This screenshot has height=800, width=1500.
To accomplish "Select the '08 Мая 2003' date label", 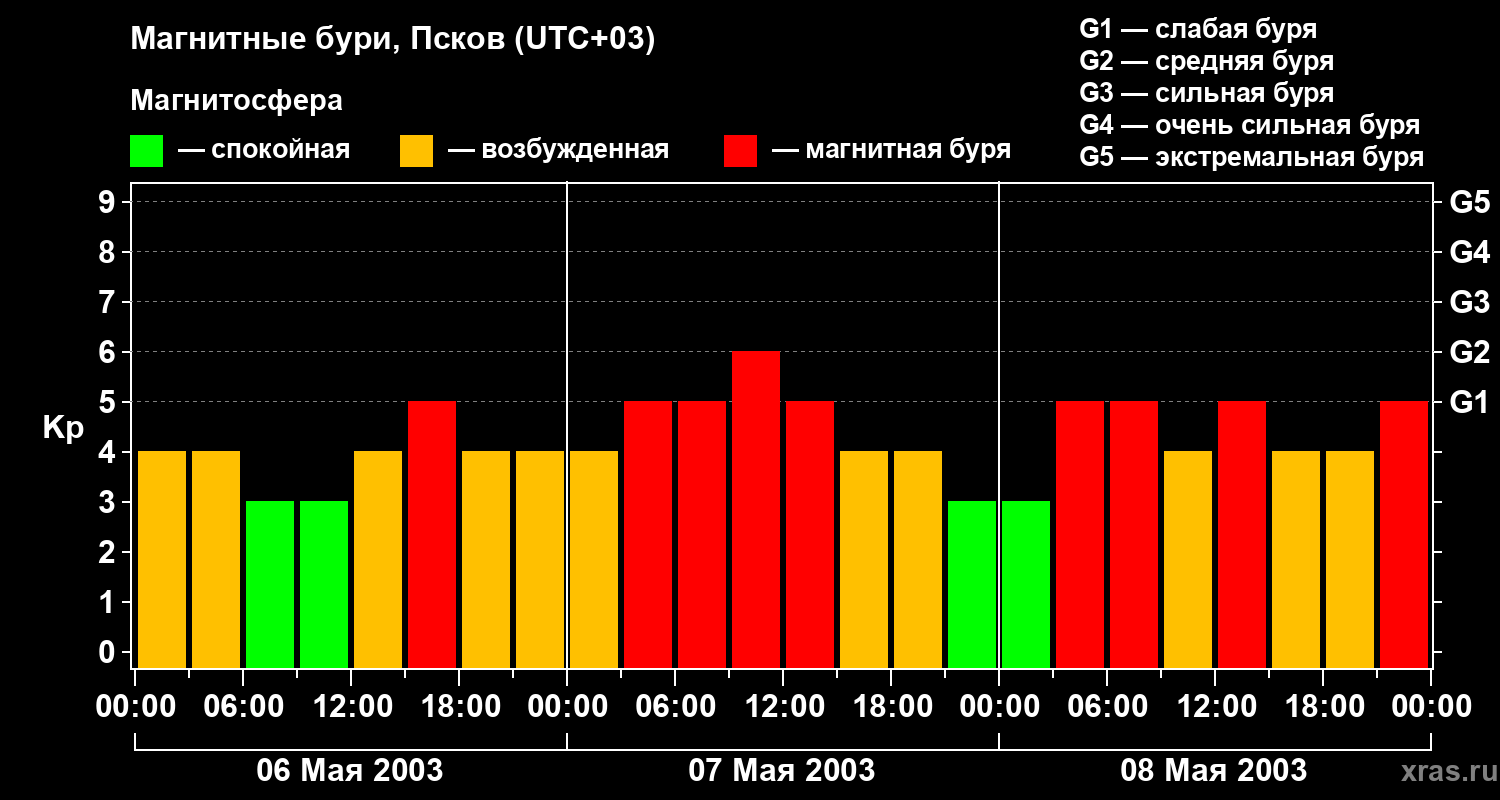I will coord(1213,771).
